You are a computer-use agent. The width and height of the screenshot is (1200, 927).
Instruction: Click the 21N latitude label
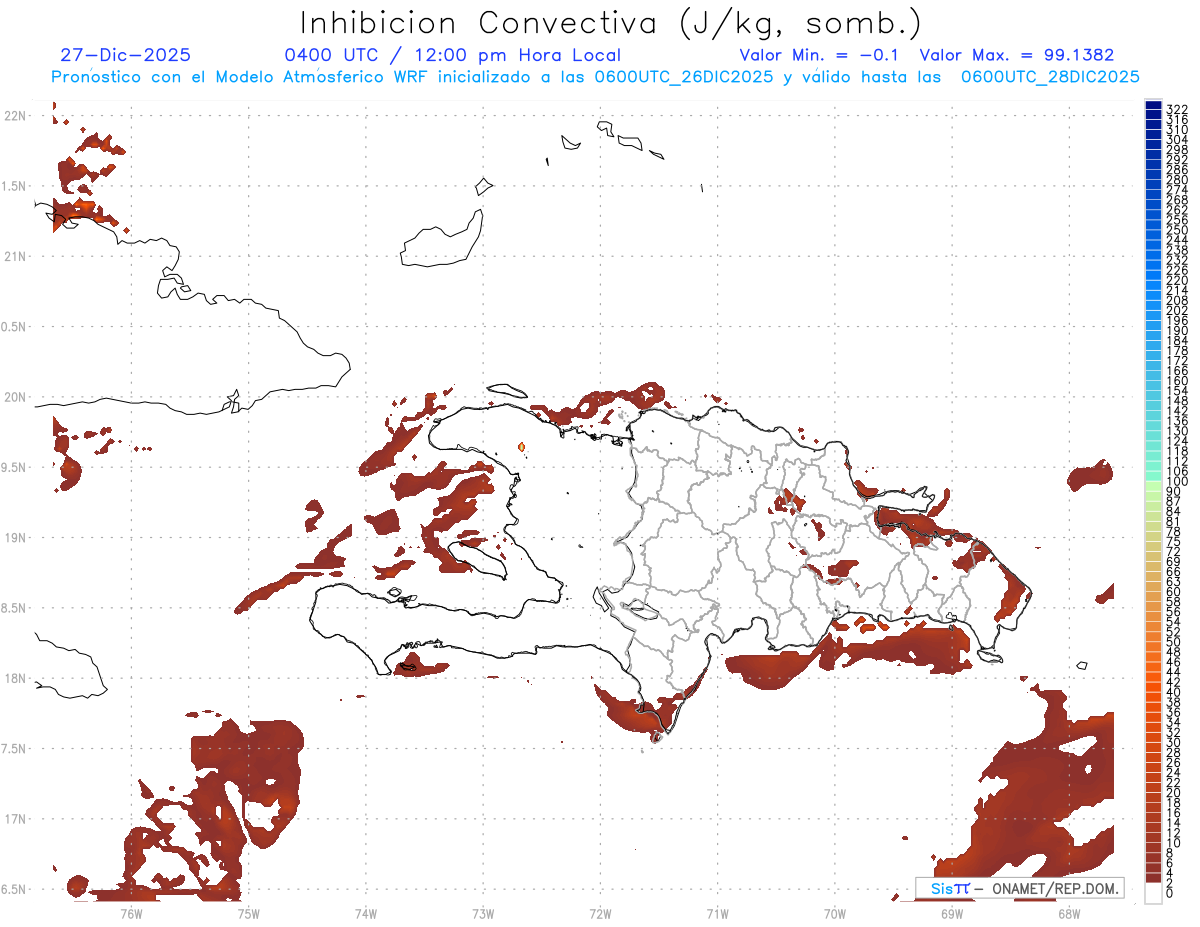16,257
